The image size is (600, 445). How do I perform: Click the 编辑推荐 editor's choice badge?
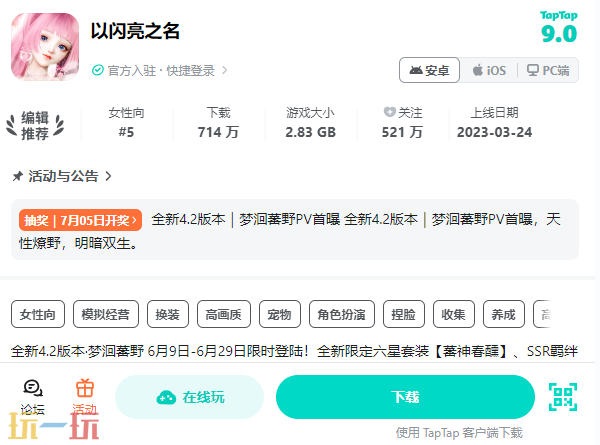pyautogui.click(x=35, y=126)
